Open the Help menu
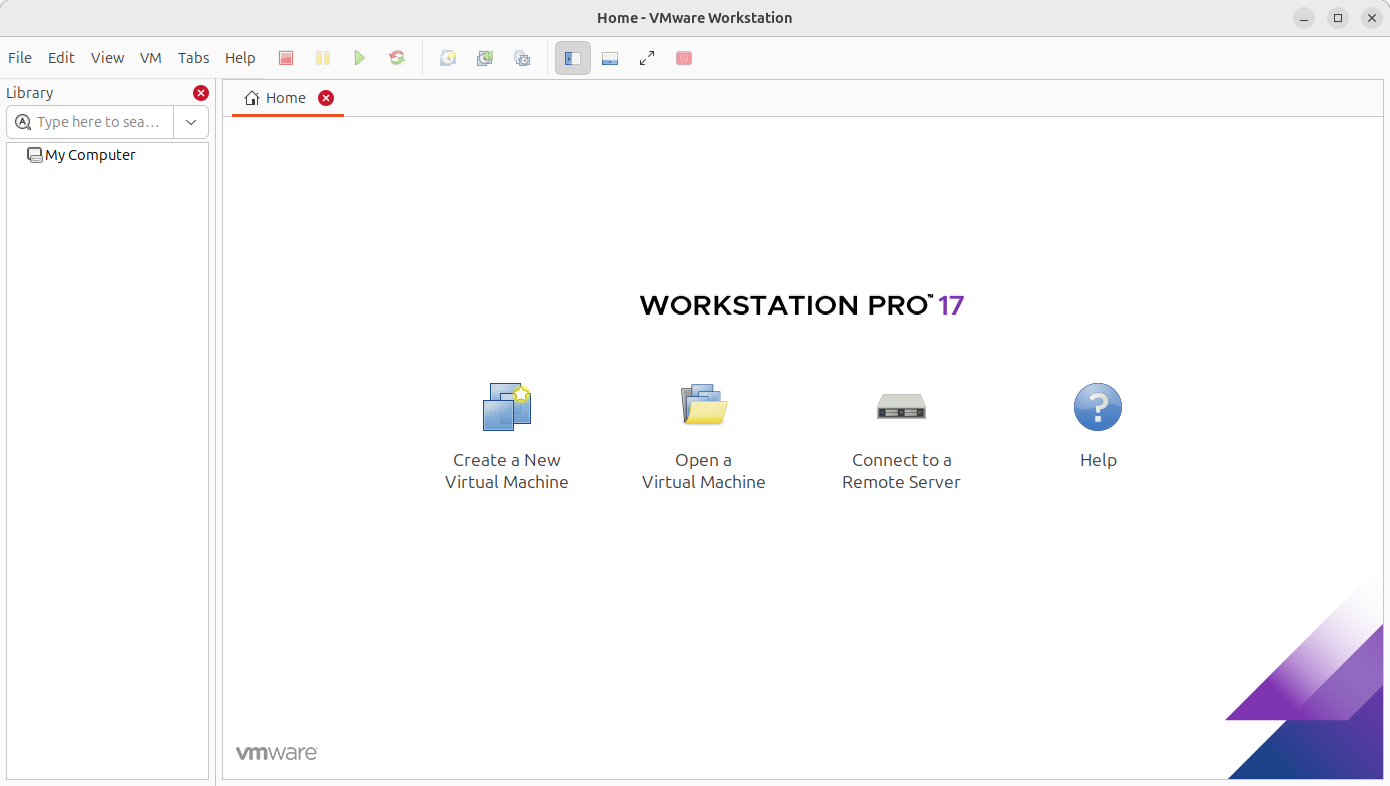1390x786 pixels. 240,58
